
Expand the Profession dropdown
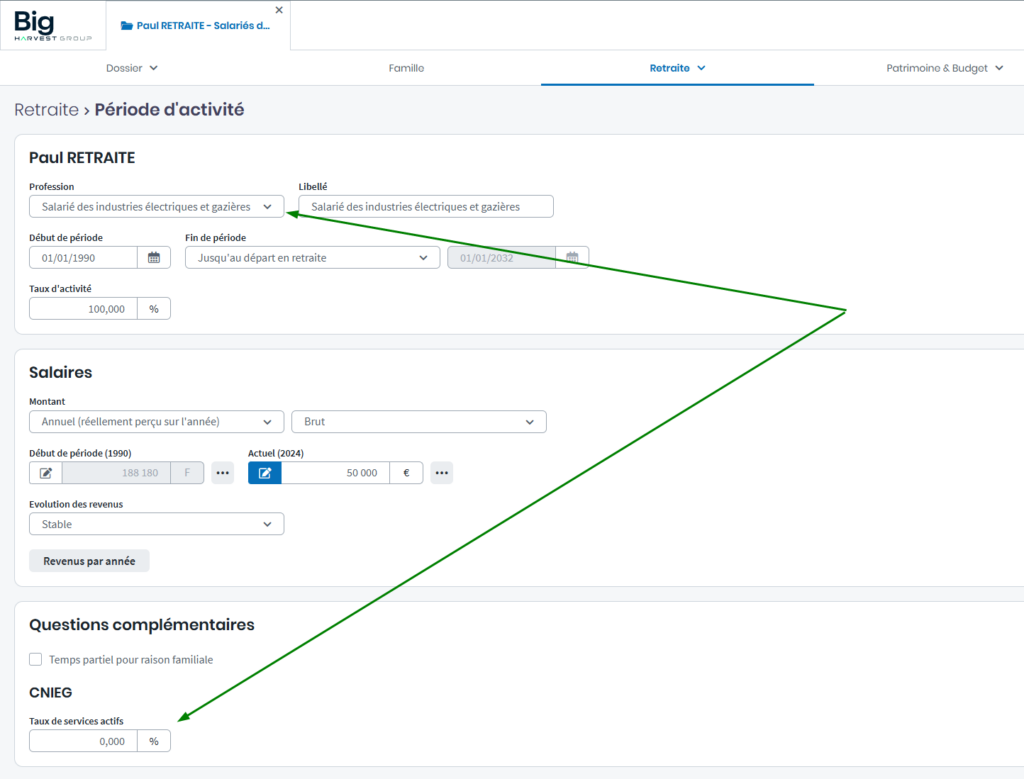click(156, 207)
